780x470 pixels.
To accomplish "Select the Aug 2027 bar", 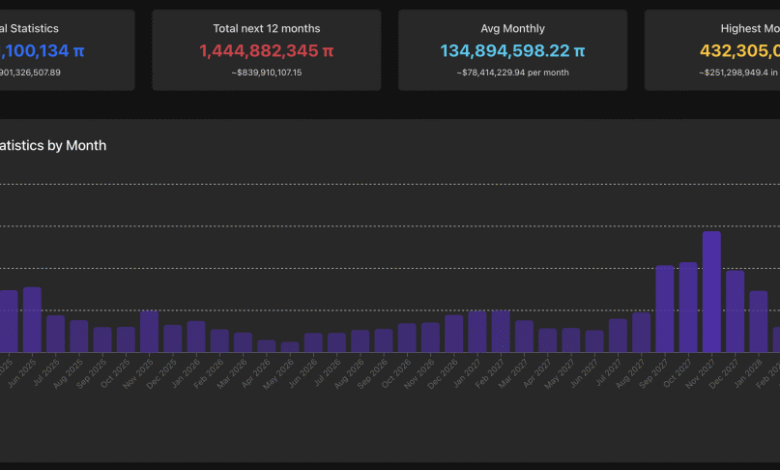I will (641, 332).
